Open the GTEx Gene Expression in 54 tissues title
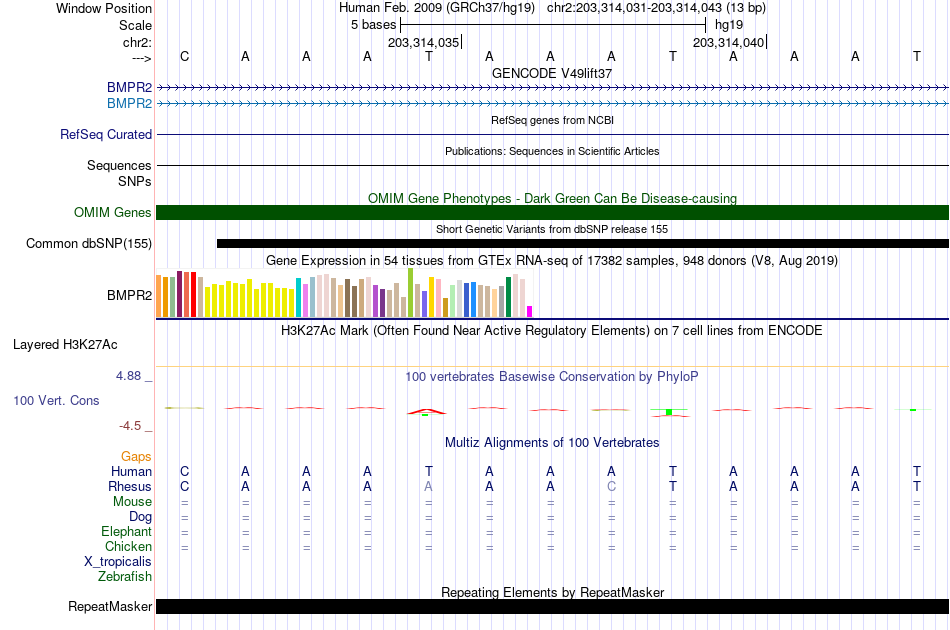950x630 pixels. (x=552, y=260)
